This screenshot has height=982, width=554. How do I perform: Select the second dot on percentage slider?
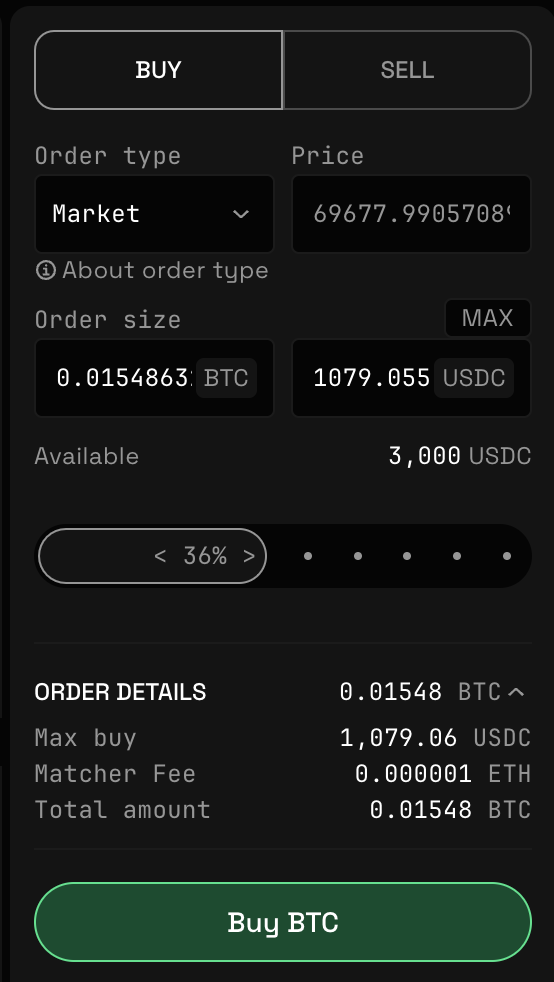tap(357, 556)
